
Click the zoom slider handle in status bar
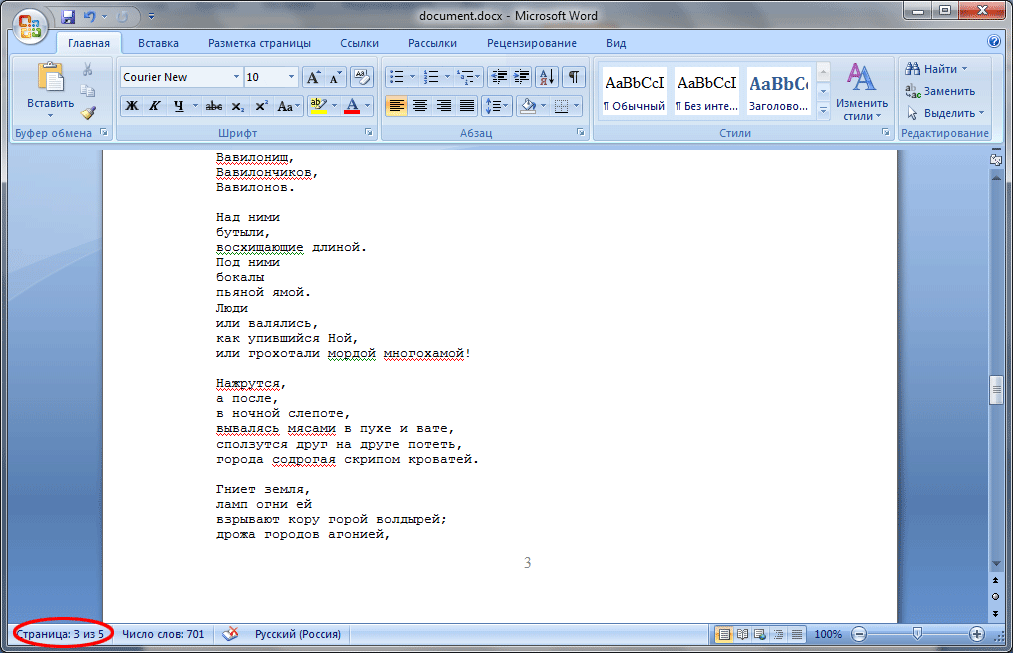pyautogui.click(x=917, y=634)
